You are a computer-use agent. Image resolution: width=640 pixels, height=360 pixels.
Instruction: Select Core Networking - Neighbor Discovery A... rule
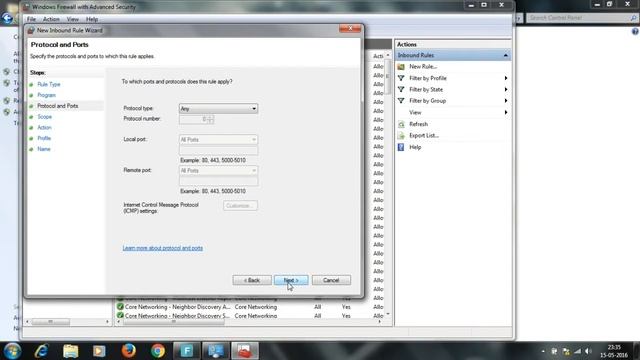click(178, 307)
